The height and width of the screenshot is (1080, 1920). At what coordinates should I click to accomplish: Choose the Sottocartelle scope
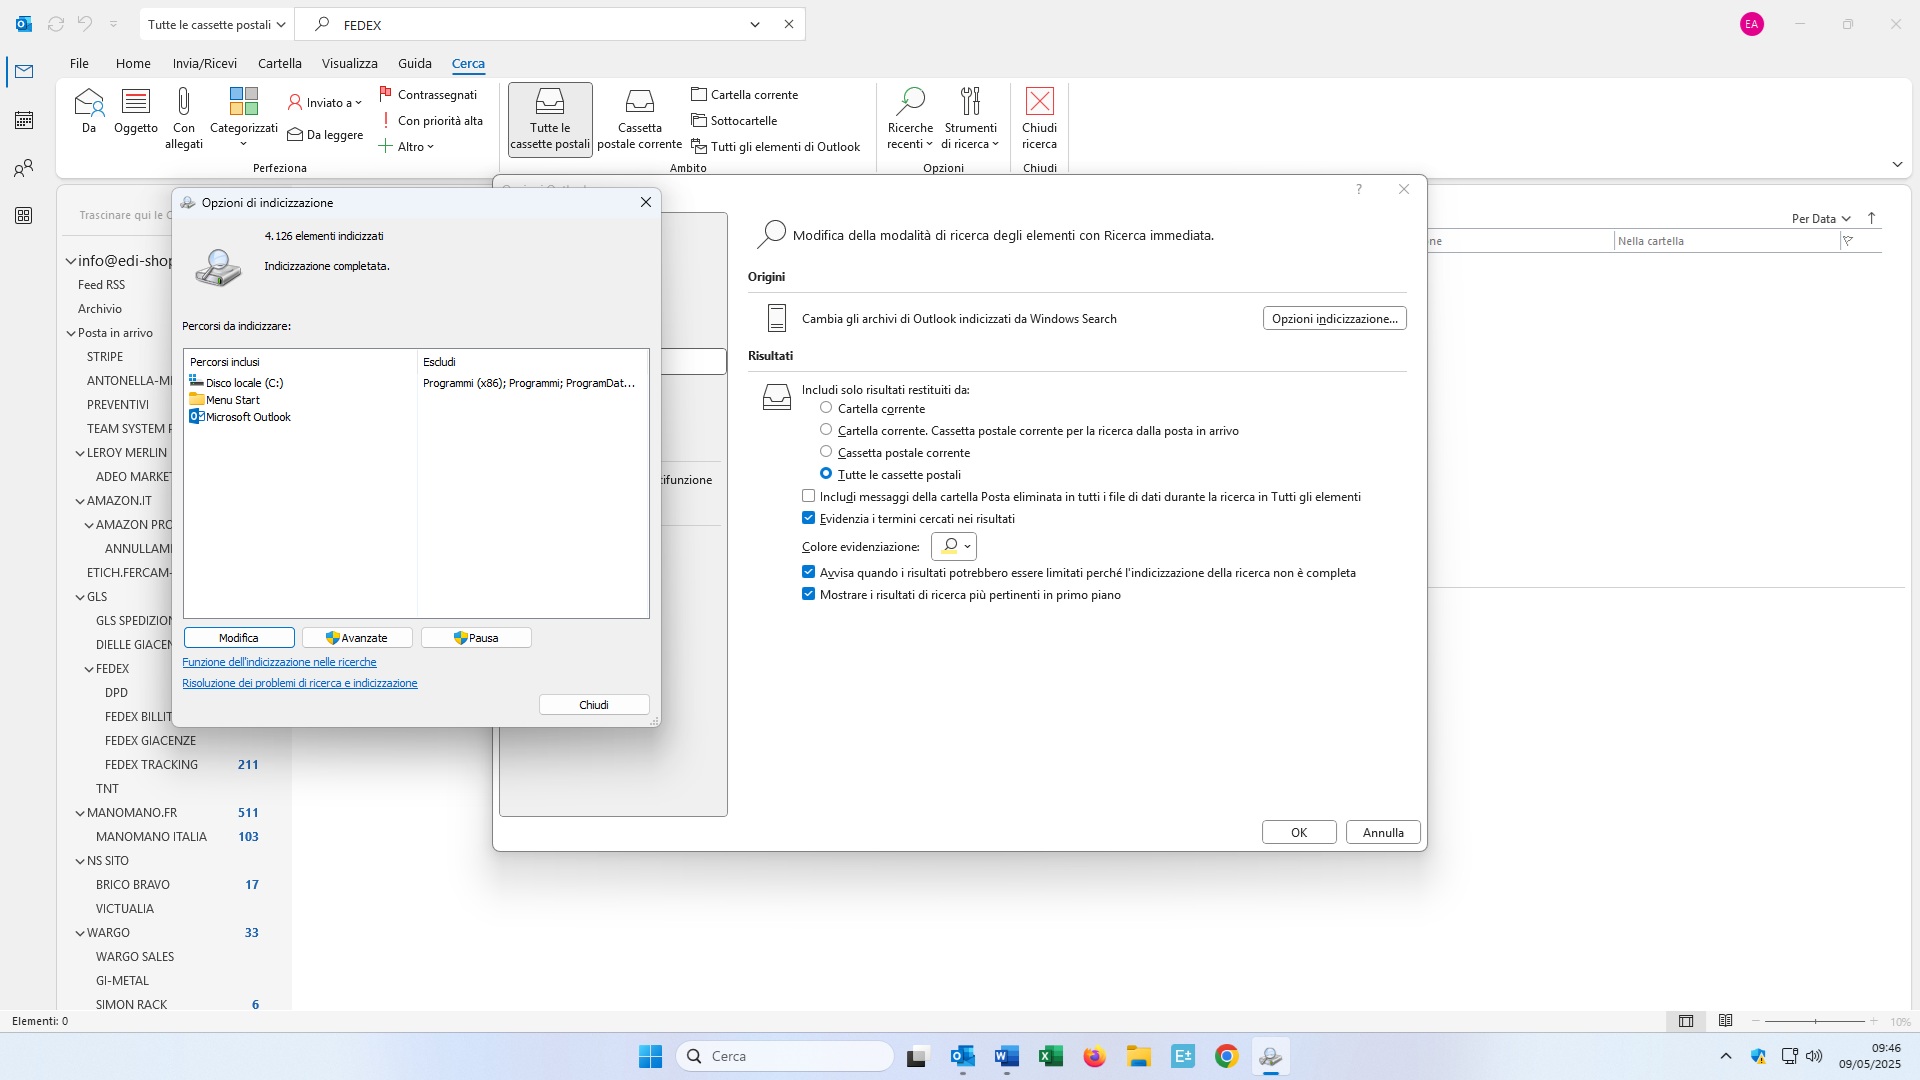(734, 120)
